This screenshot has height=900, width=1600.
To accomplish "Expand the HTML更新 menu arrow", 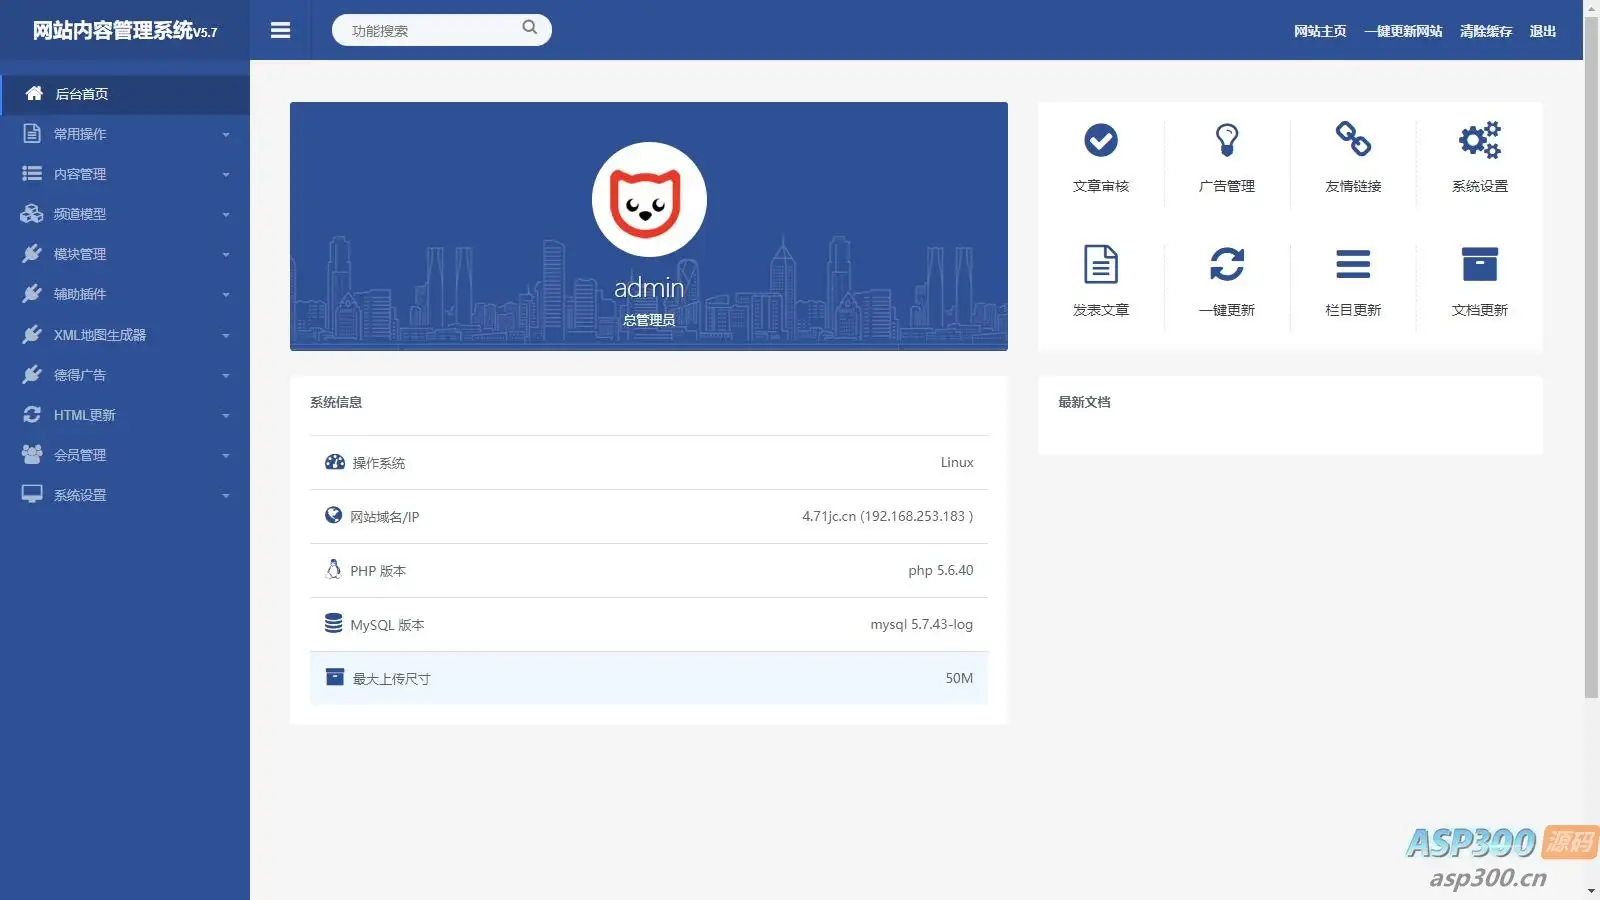I will tap(226, 415).
